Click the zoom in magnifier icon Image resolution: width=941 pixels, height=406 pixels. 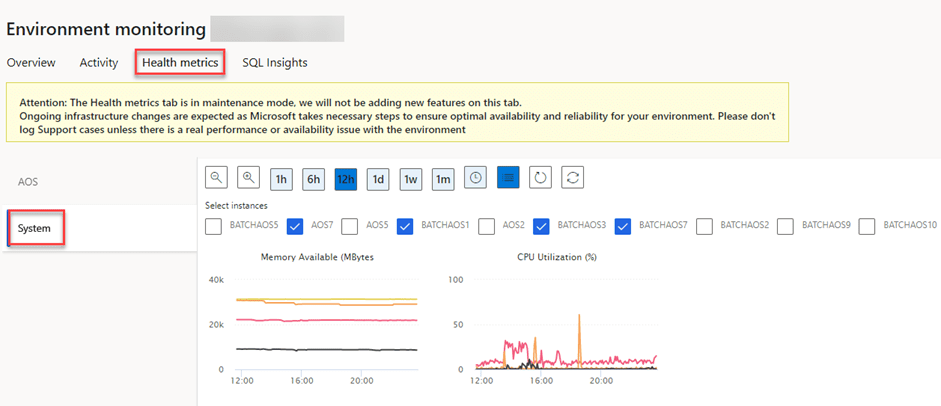pos(248,178)
